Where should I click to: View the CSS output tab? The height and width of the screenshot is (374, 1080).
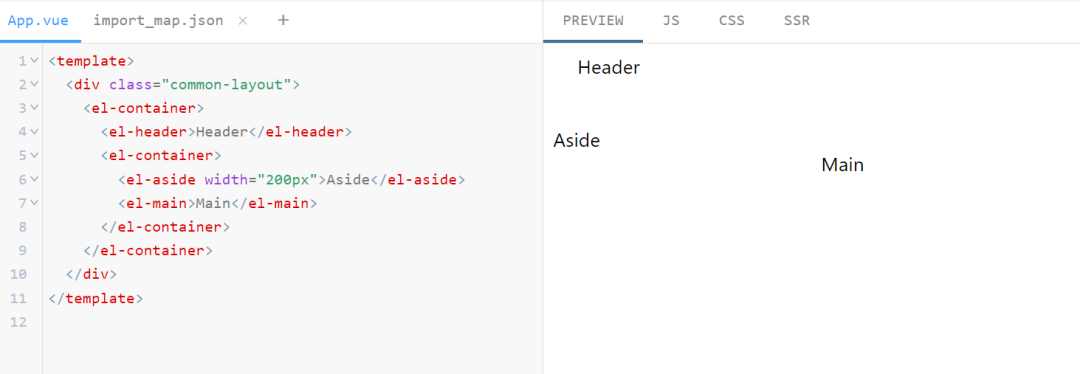tap(731, 21)
